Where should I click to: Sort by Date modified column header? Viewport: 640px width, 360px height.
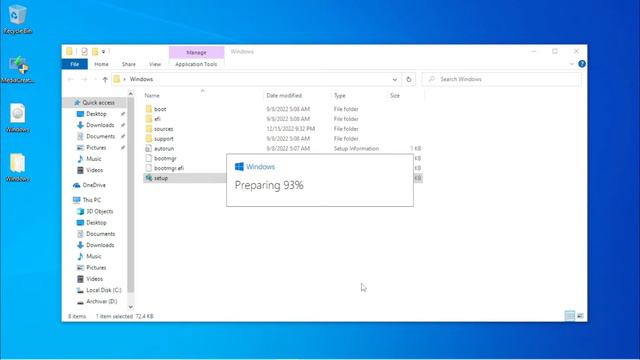[284, 96]
